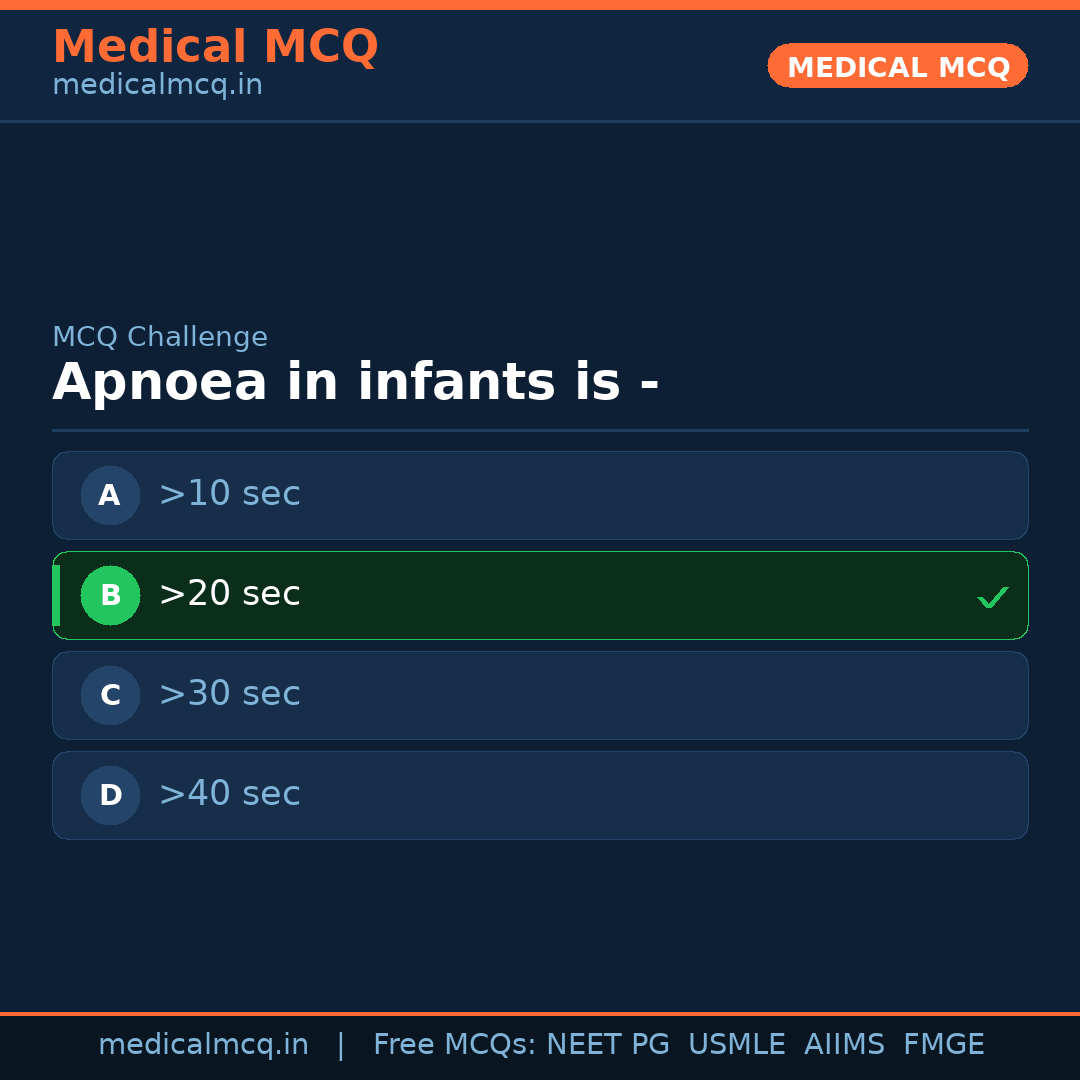Click NEET PG in the footer
Image resolution: width=1080 pixels, height=1080 pixels.
(x=608, y=1045)
